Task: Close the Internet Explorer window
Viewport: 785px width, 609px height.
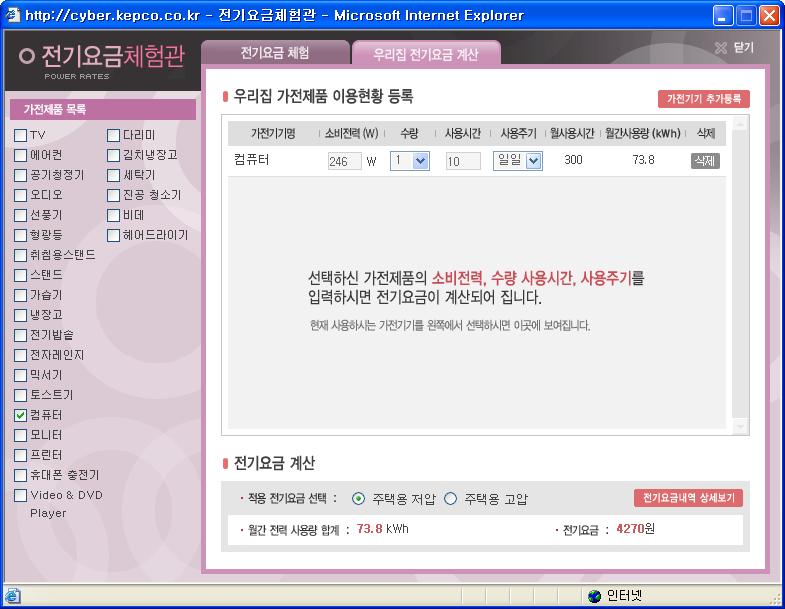Action: point(768,16)
